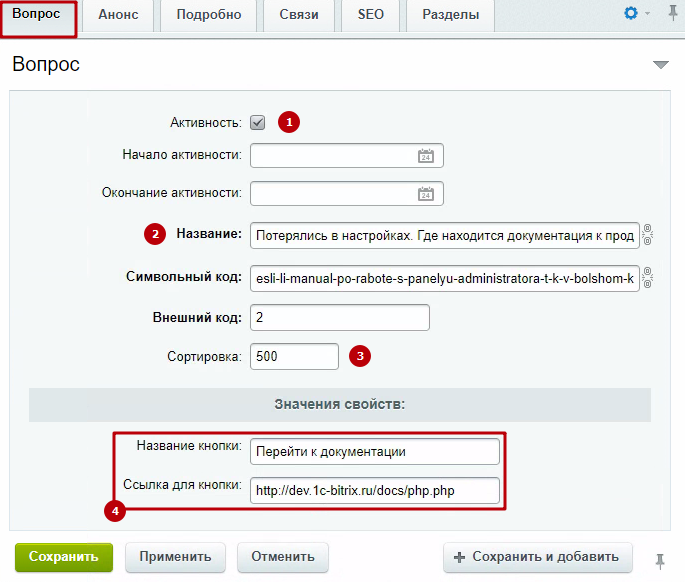
Task: Open the dropdown arrow beside gear icon
Action: pos(647,14)
